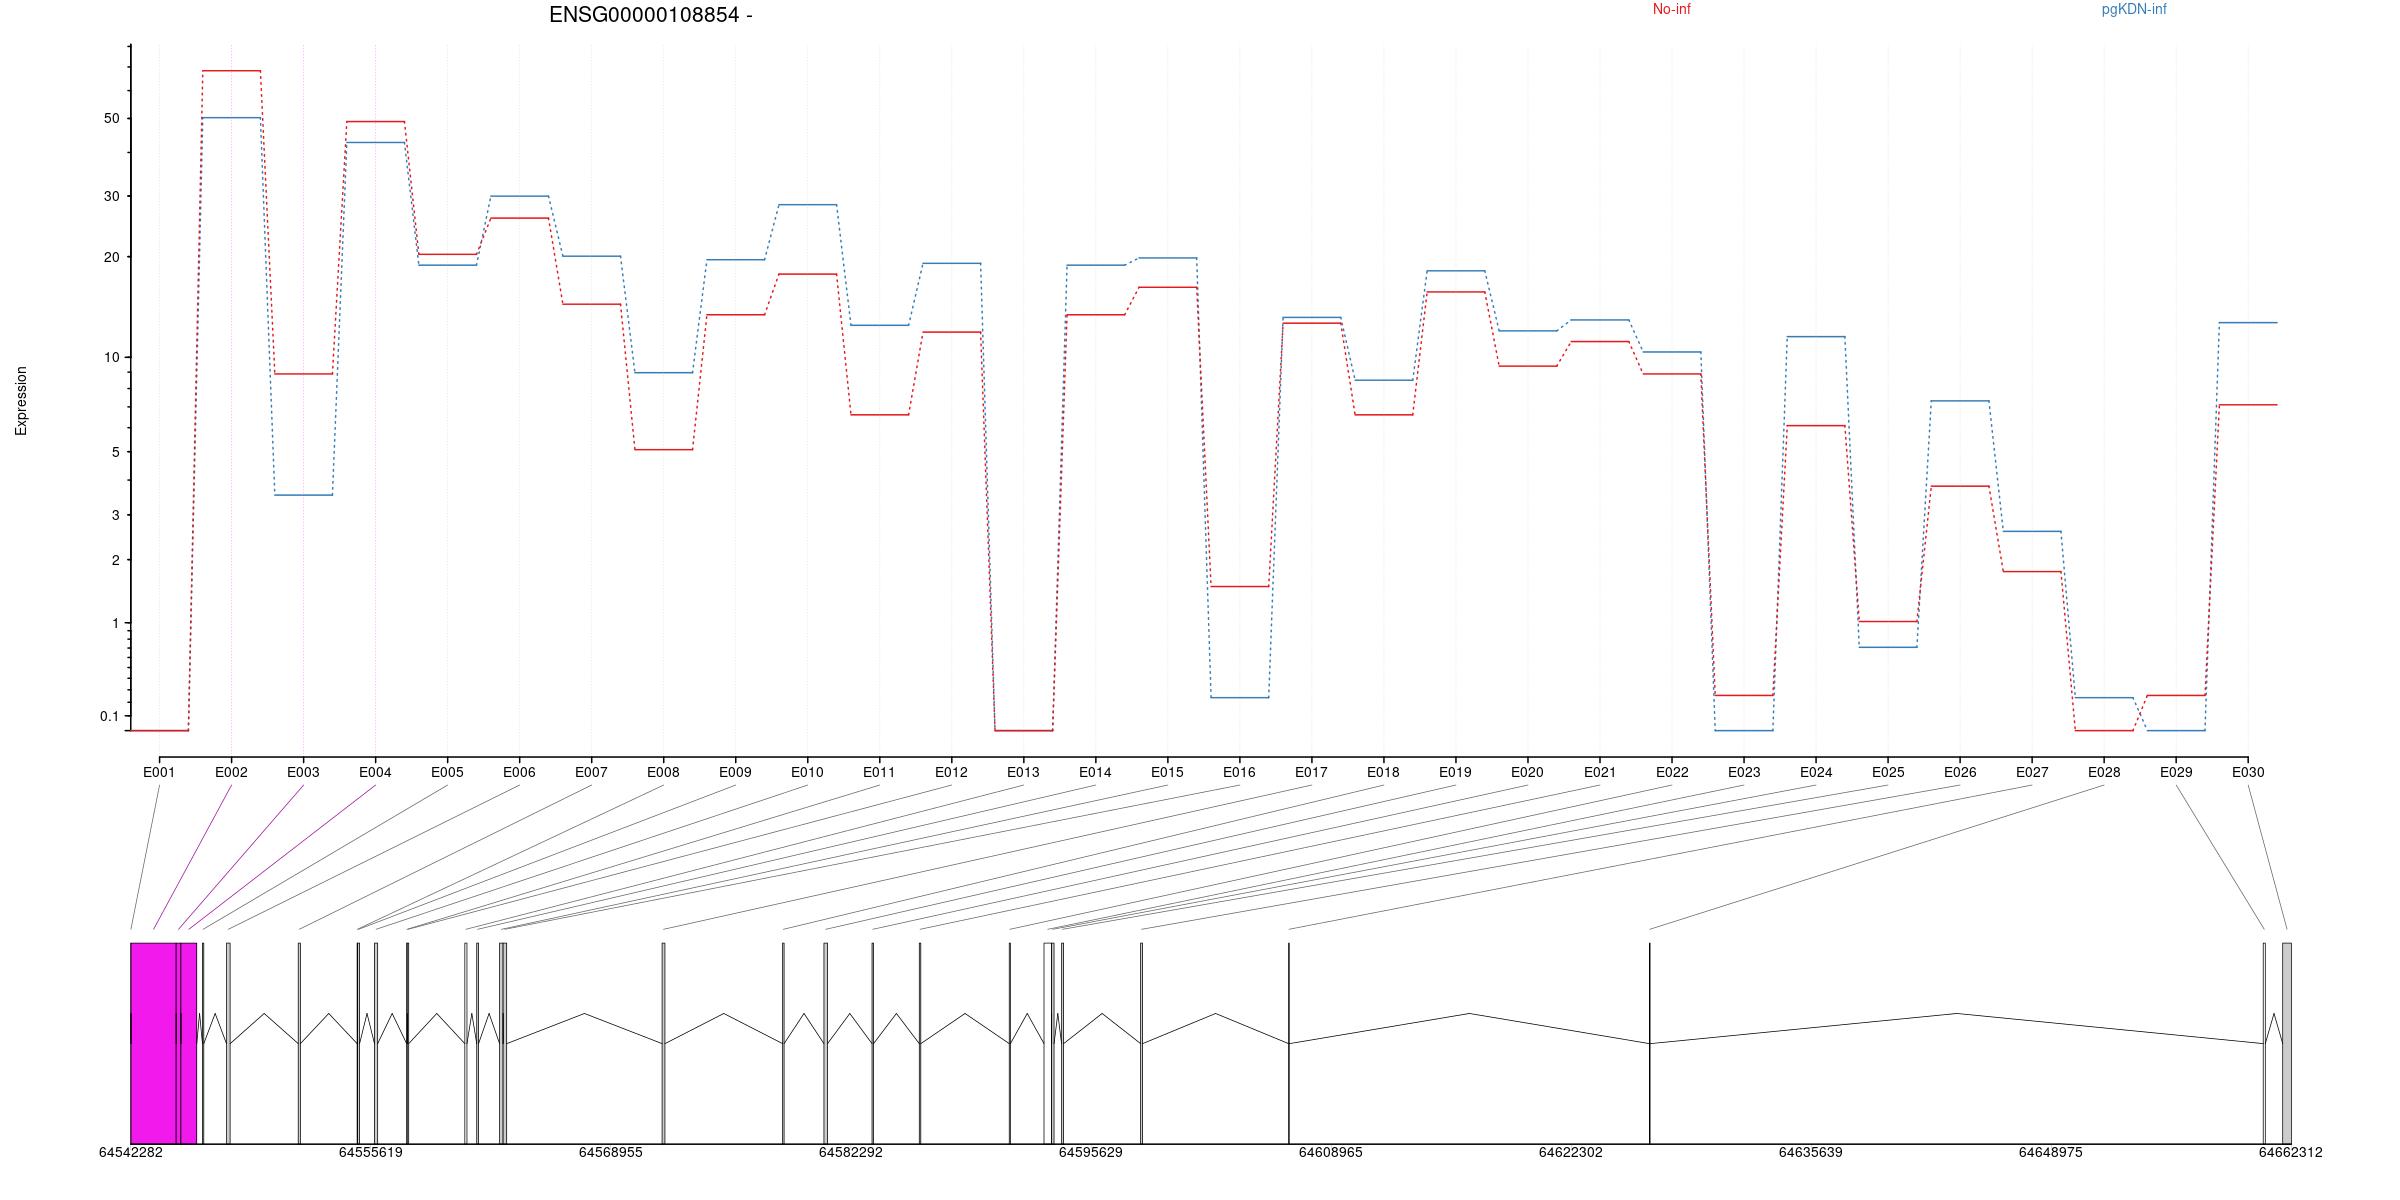Select the pgKDN-inf legend label

click(2134, 9)
